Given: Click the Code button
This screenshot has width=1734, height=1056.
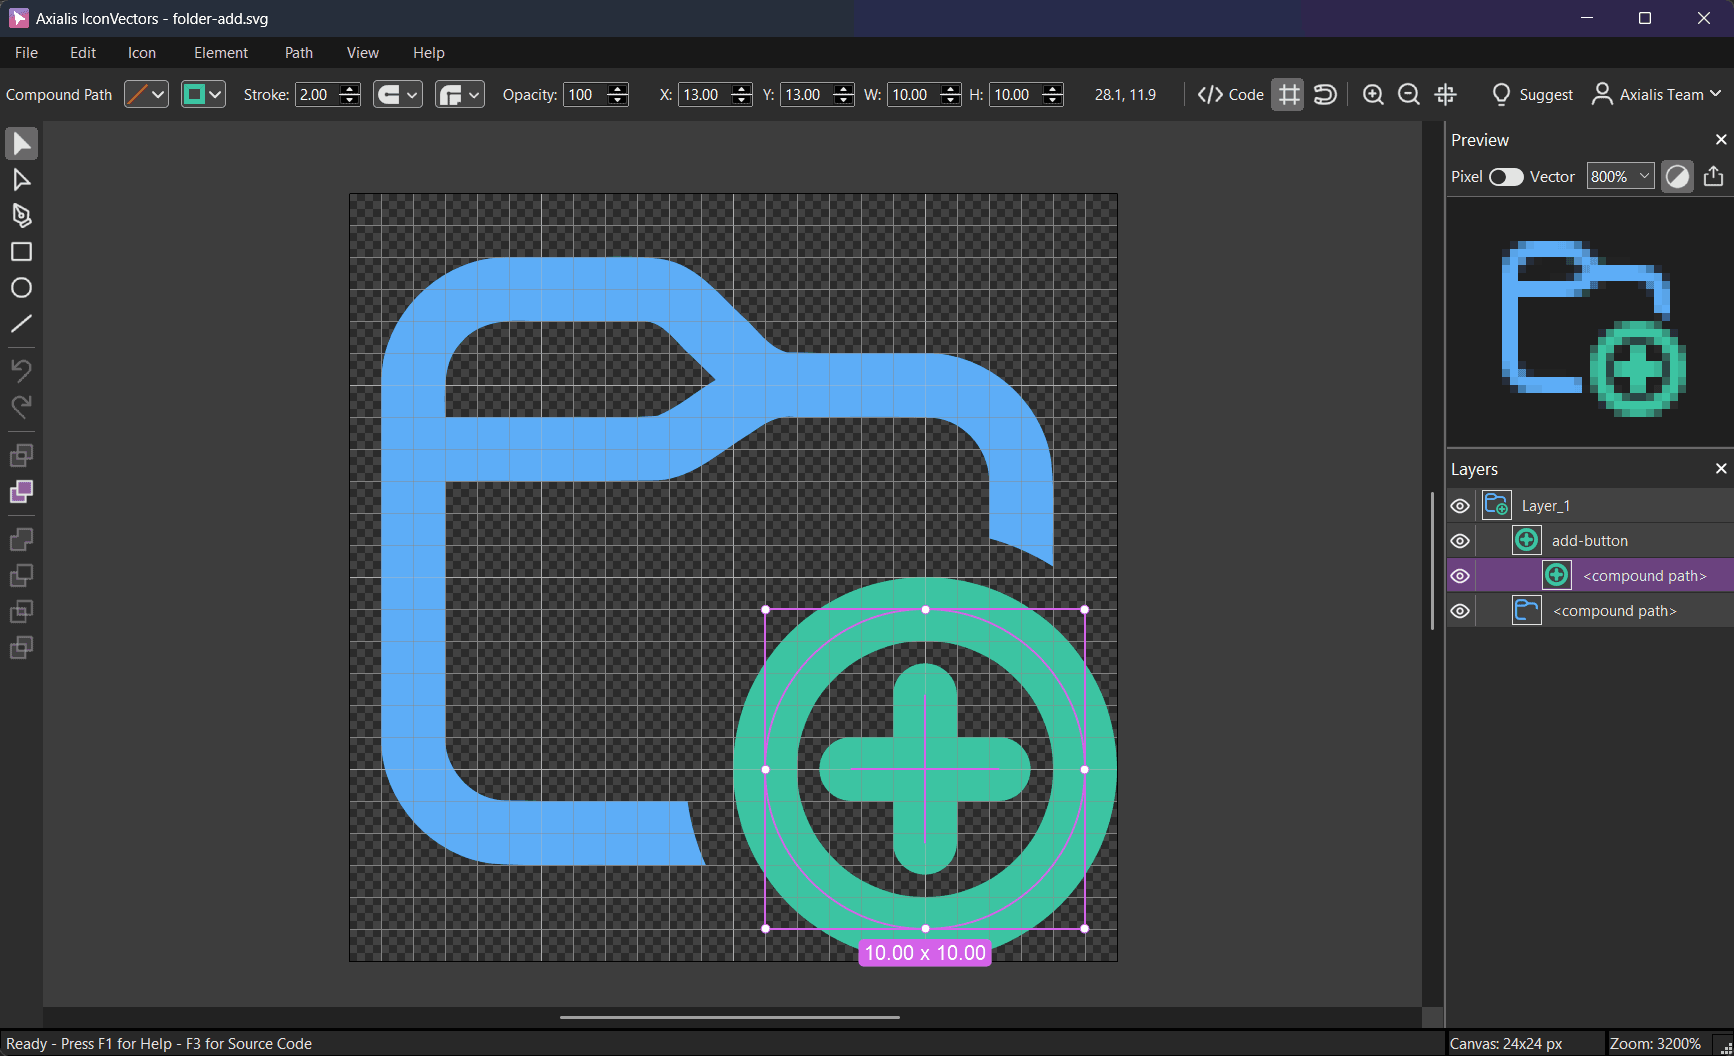Looking at the screenshot, I should point(1230,95).
